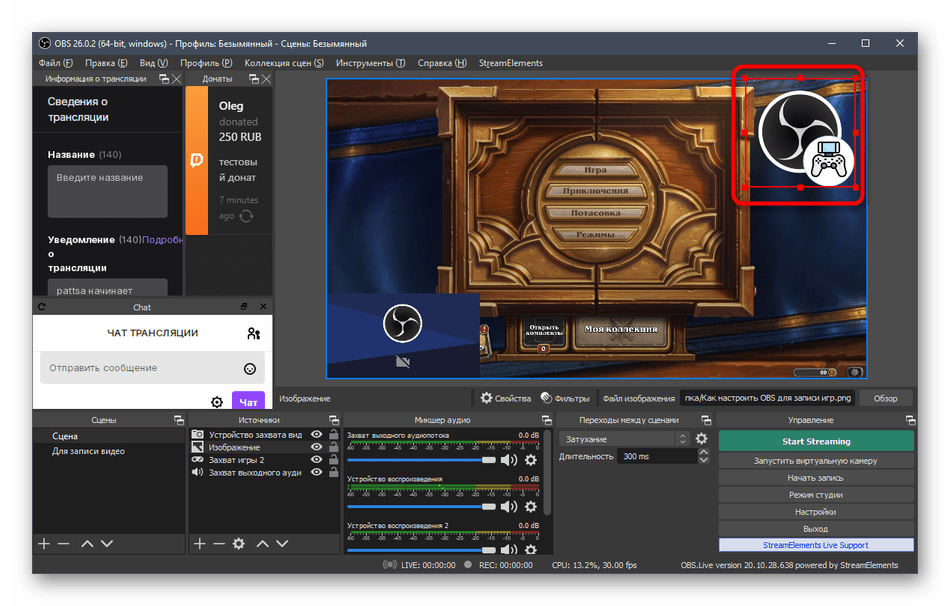
Task: Add a new source with plus icon
Action: click(x=199, y=543)
